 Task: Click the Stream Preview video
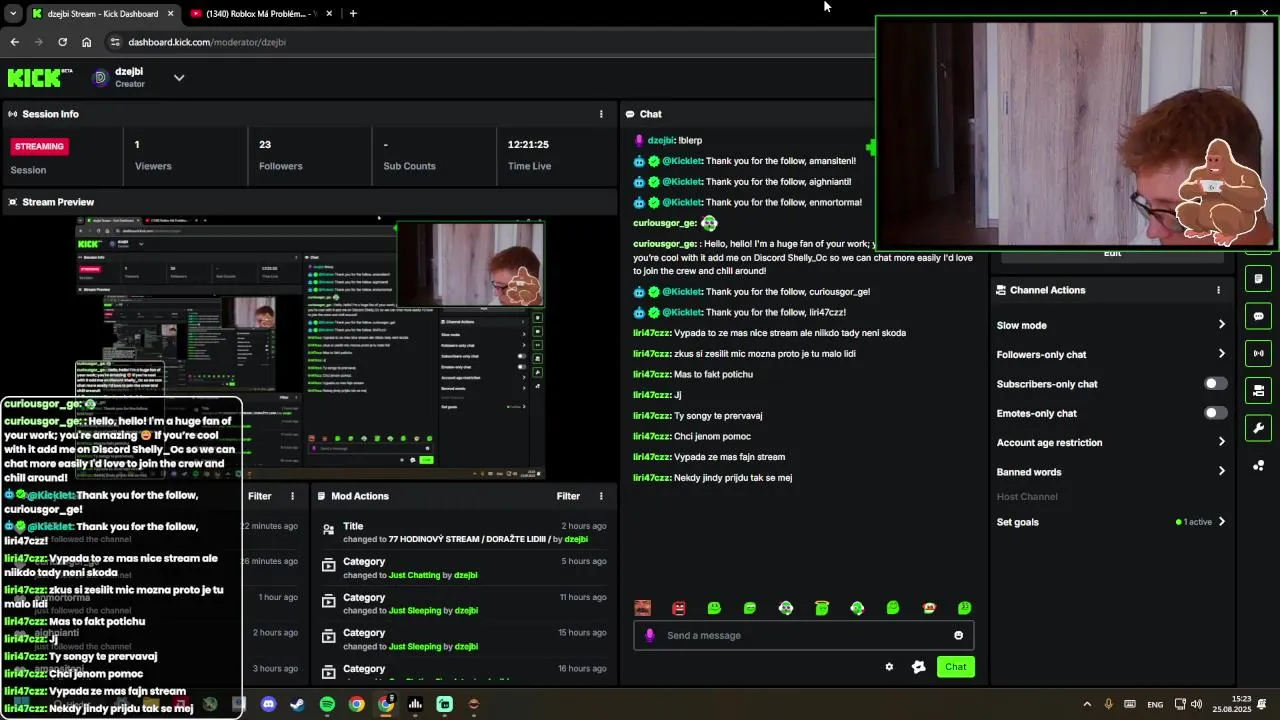coord(311,348)
